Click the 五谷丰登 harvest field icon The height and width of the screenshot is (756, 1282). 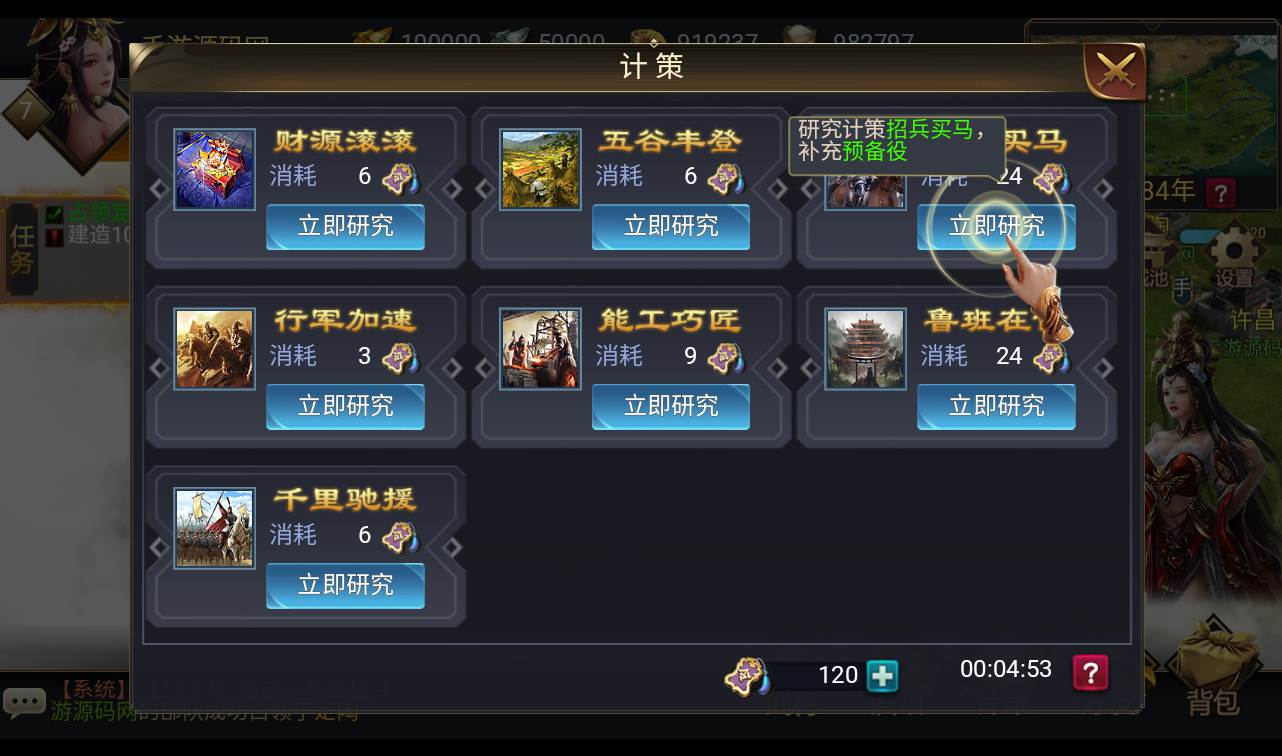click(x=540, y=169)
